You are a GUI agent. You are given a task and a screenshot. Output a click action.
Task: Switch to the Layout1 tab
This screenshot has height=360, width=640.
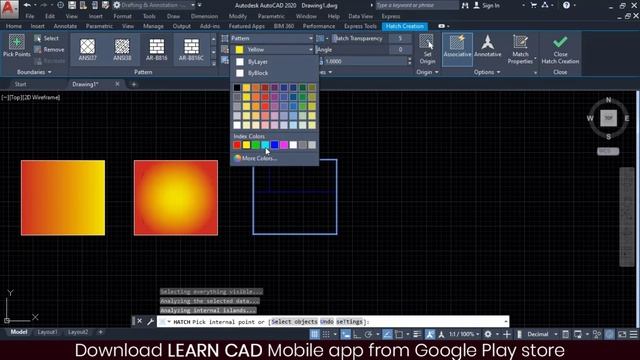[47, 332]
